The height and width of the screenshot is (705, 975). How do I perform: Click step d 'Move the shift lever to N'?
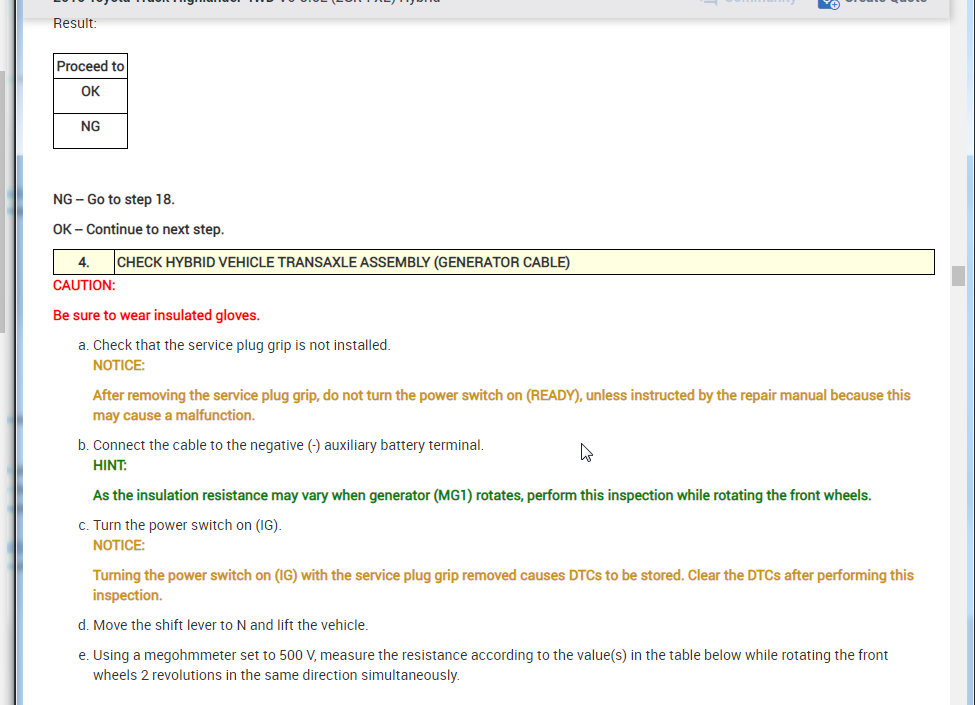231,625
